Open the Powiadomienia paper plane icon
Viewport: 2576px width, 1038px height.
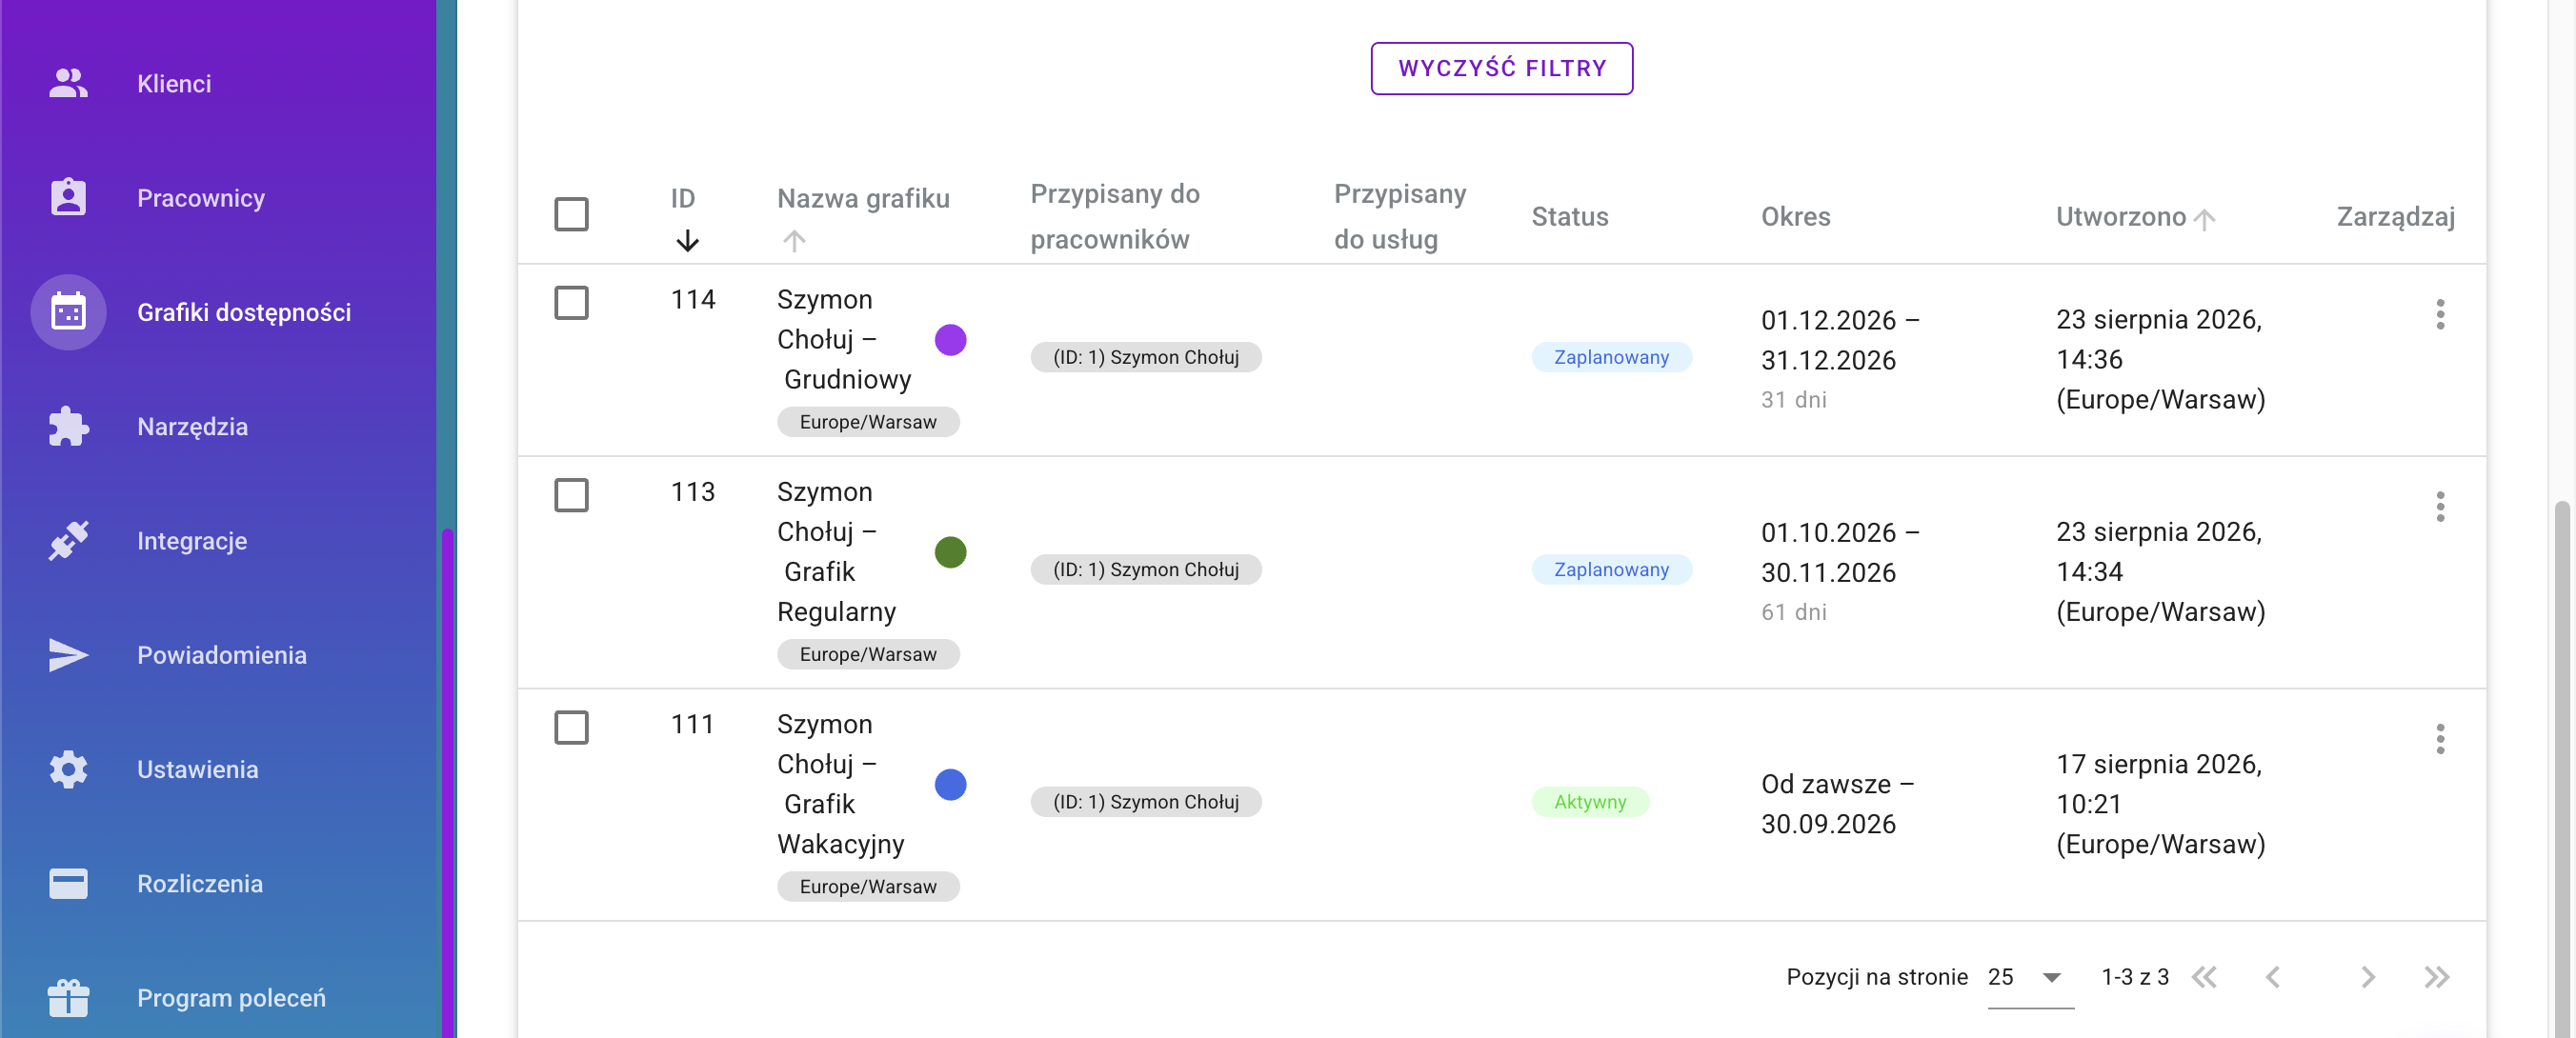pyautogui.click(x=68, y=655)
